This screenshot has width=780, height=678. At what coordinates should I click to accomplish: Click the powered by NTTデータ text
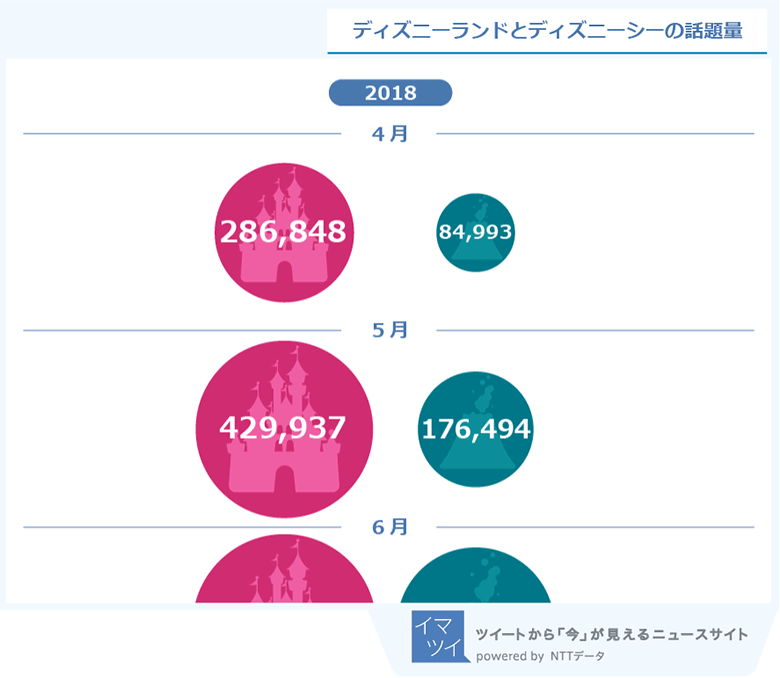click(540, 657)
